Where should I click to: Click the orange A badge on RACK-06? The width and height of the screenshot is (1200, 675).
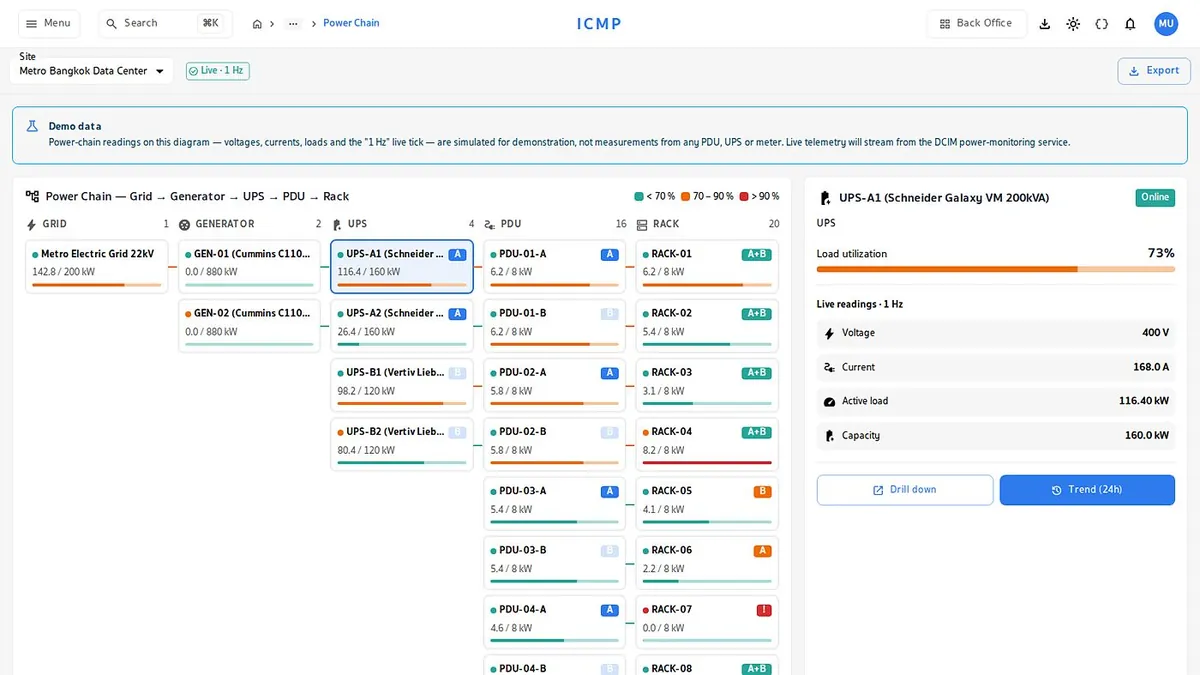pos(763,551)
